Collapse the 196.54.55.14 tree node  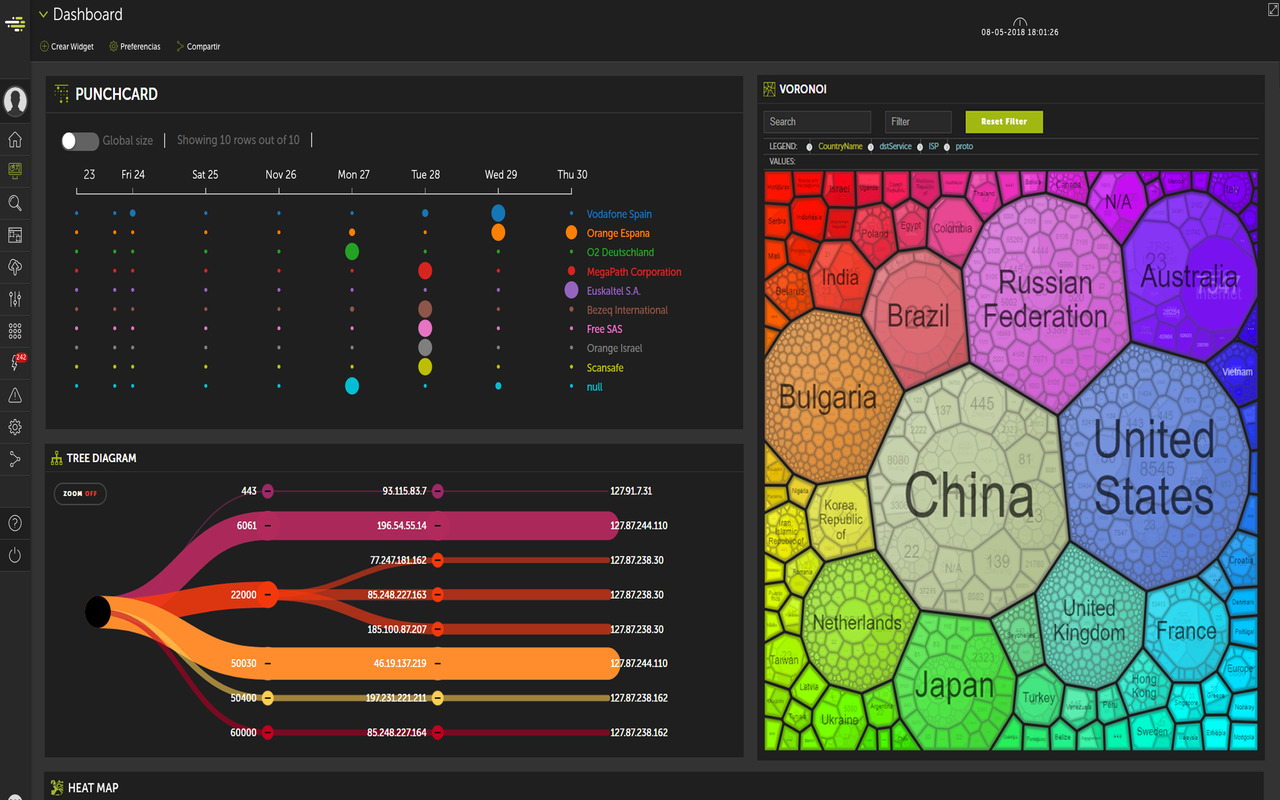click(437, 526)
